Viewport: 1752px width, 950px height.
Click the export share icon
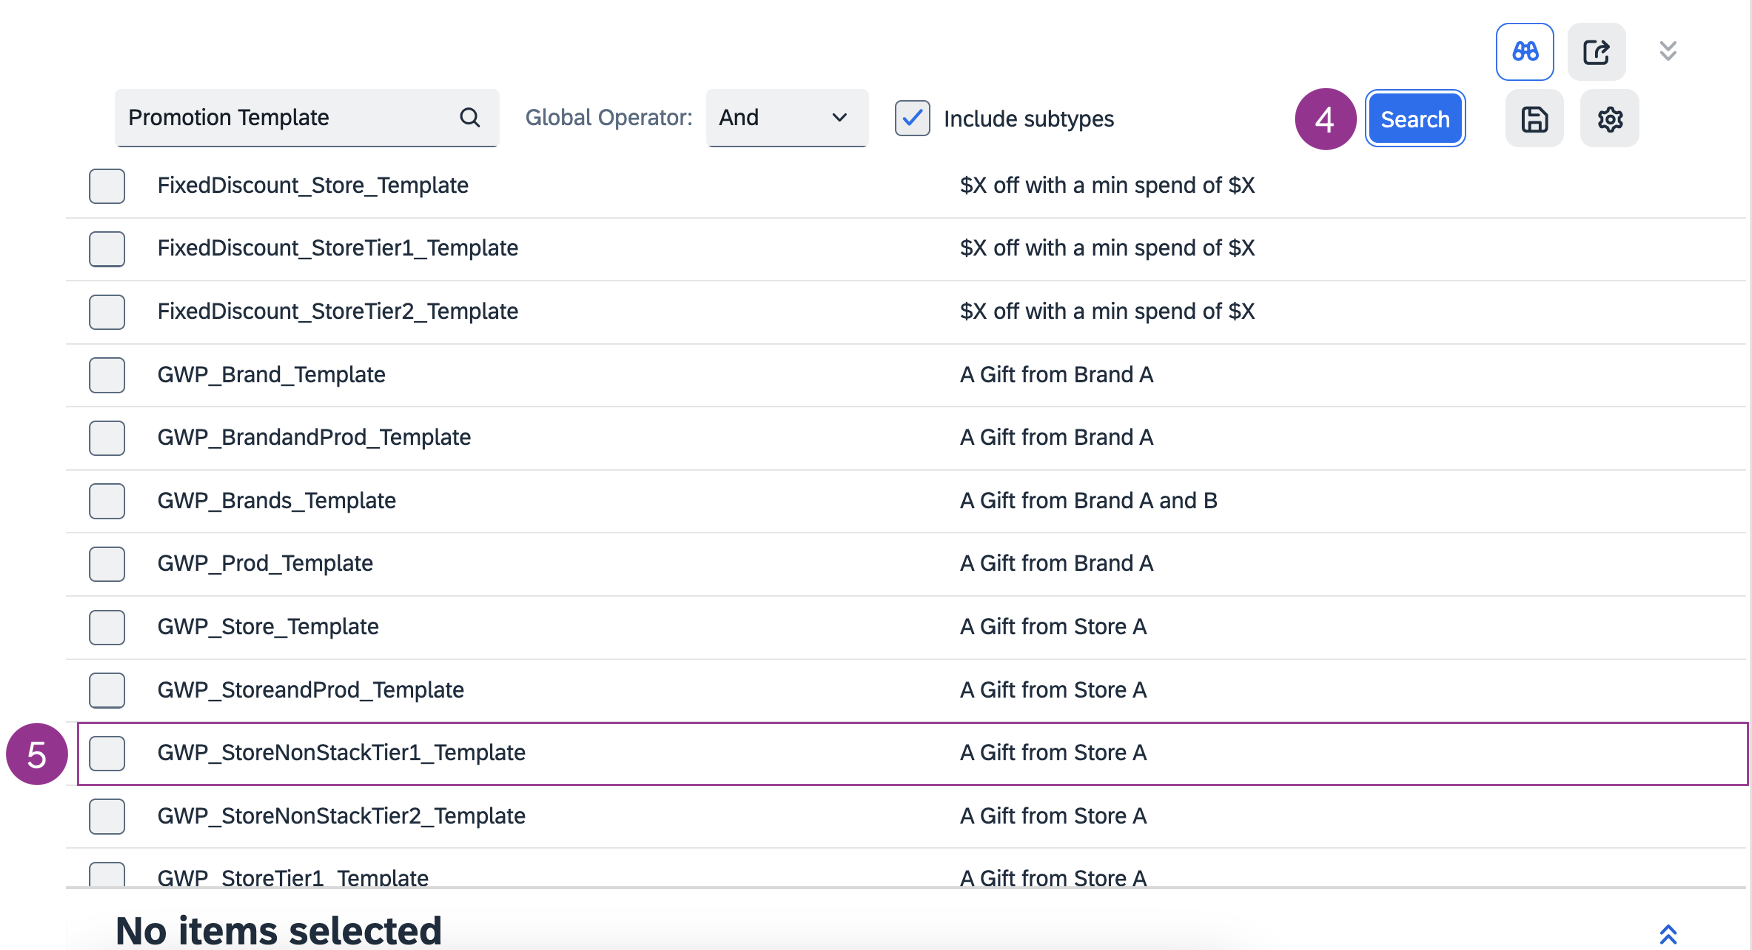[1596, 52]
